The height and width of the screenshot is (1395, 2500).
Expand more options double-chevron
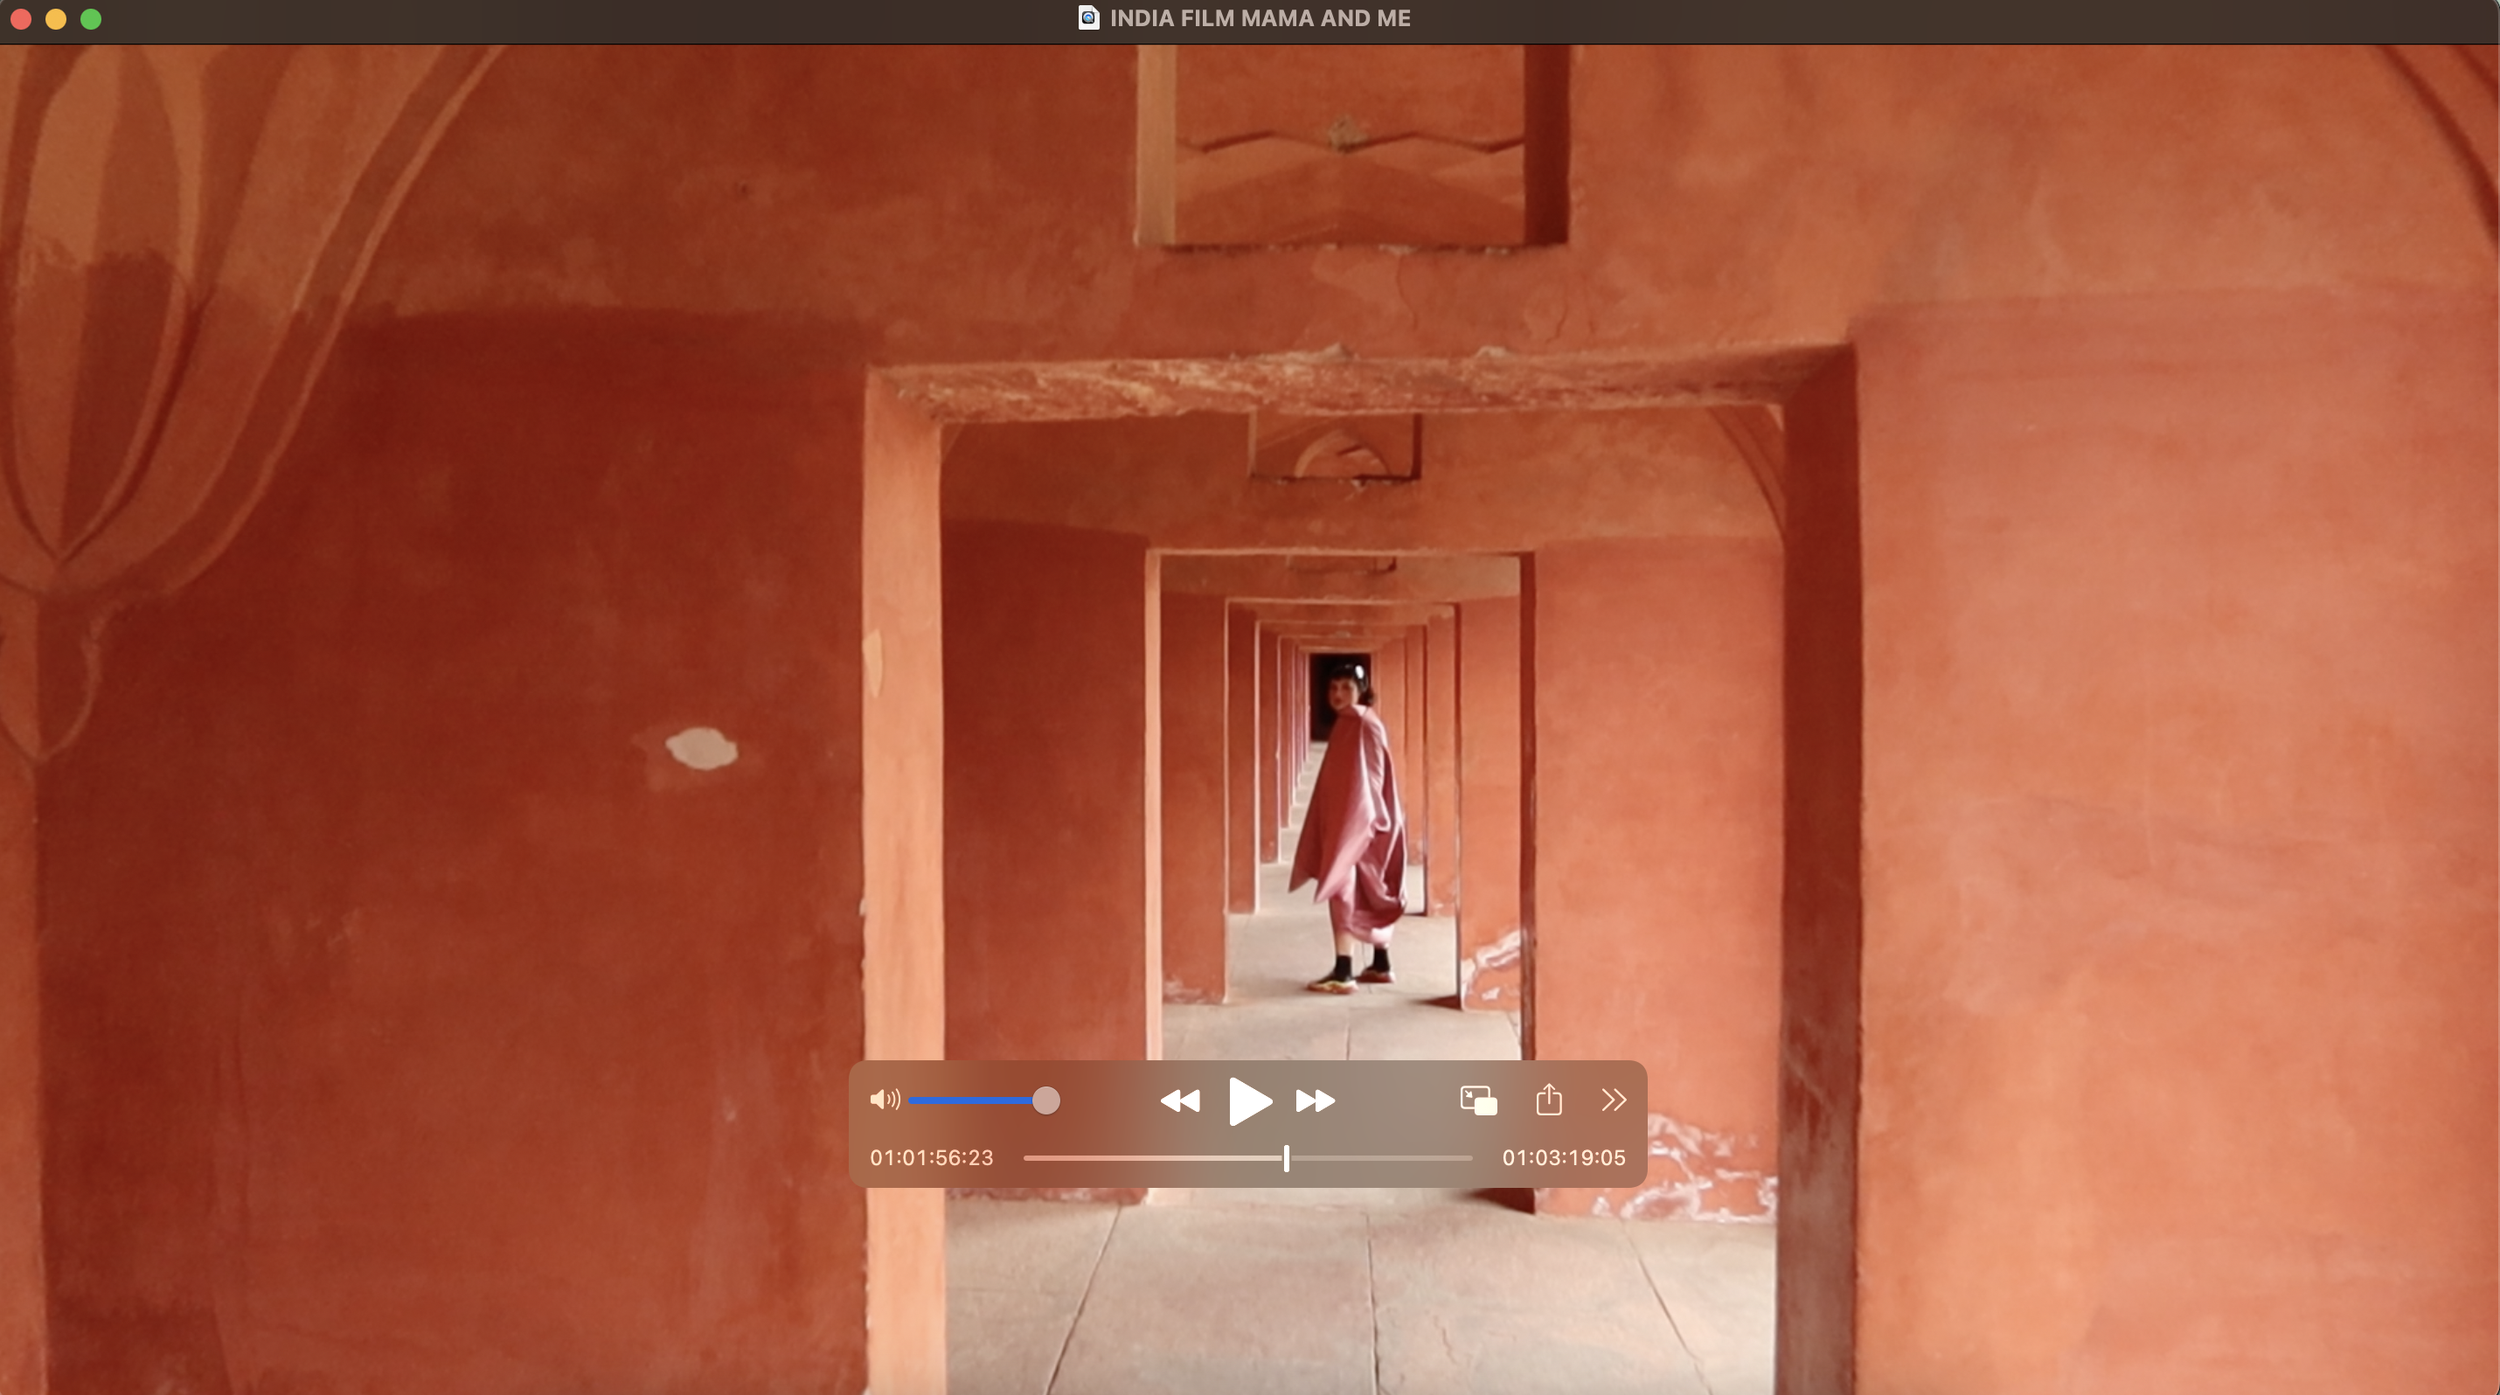click(1613, 1100)
